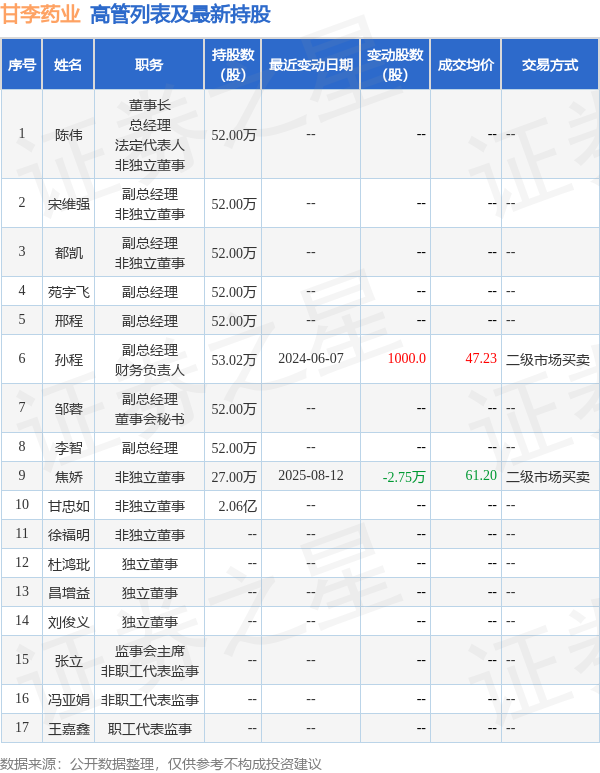Click 法定代表人 in 陈伟's positions
The height and width of the screenshot is (773, 600).
coord(149,145)
